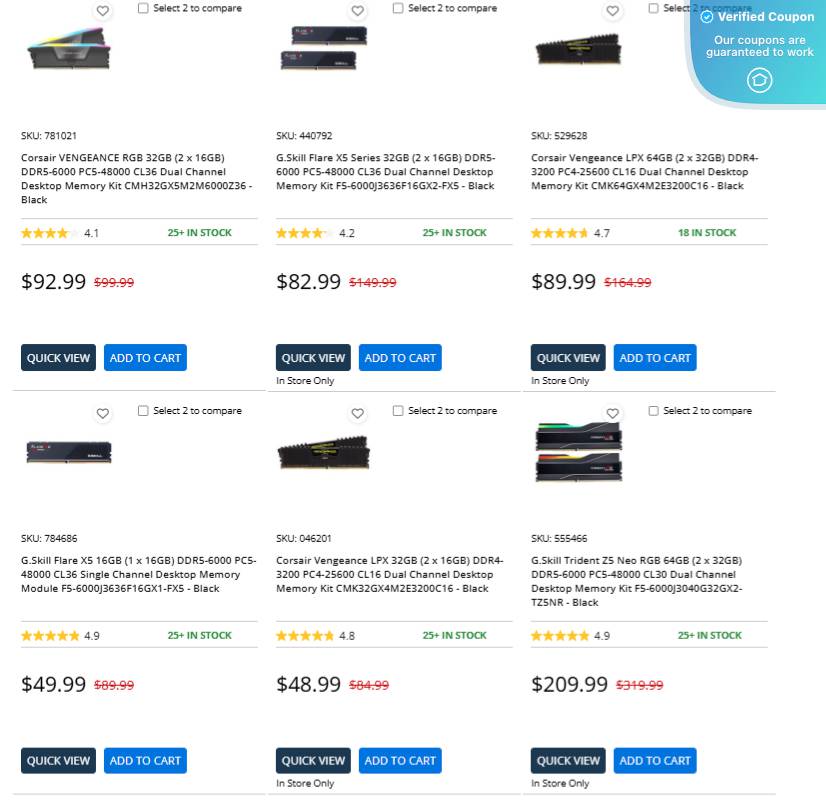Favorite the Corsair Vengeance LPX 32GB kit
The image size is (826, 800).
357,413
